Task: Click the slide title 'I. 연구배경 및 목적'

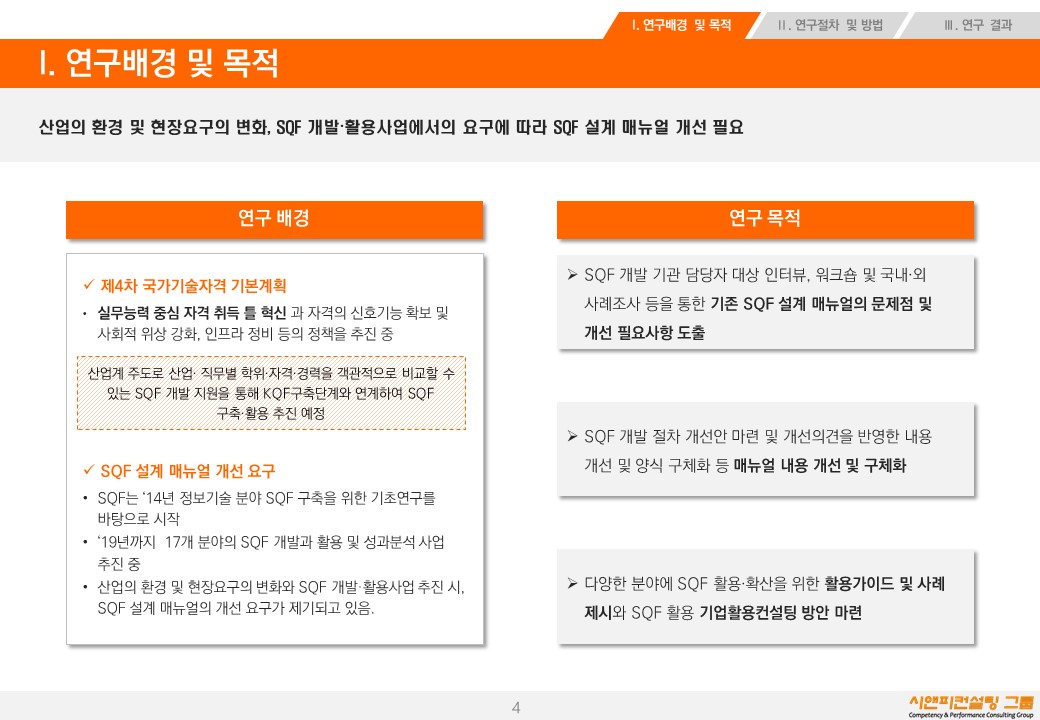Action: tap(159, 63)
